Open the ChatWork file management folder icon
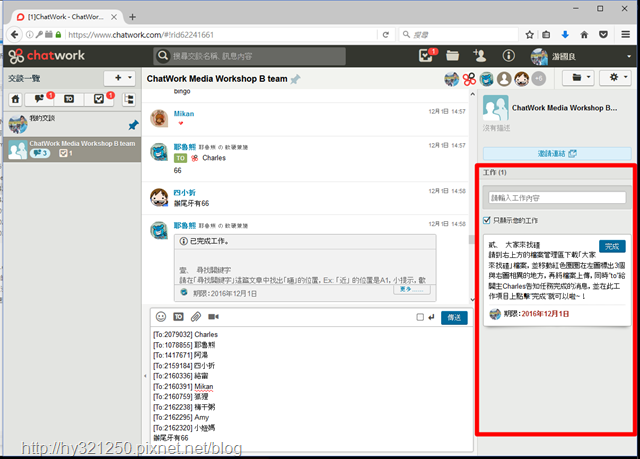This screenshot has height=459, width=640. (x=452, y=55)
